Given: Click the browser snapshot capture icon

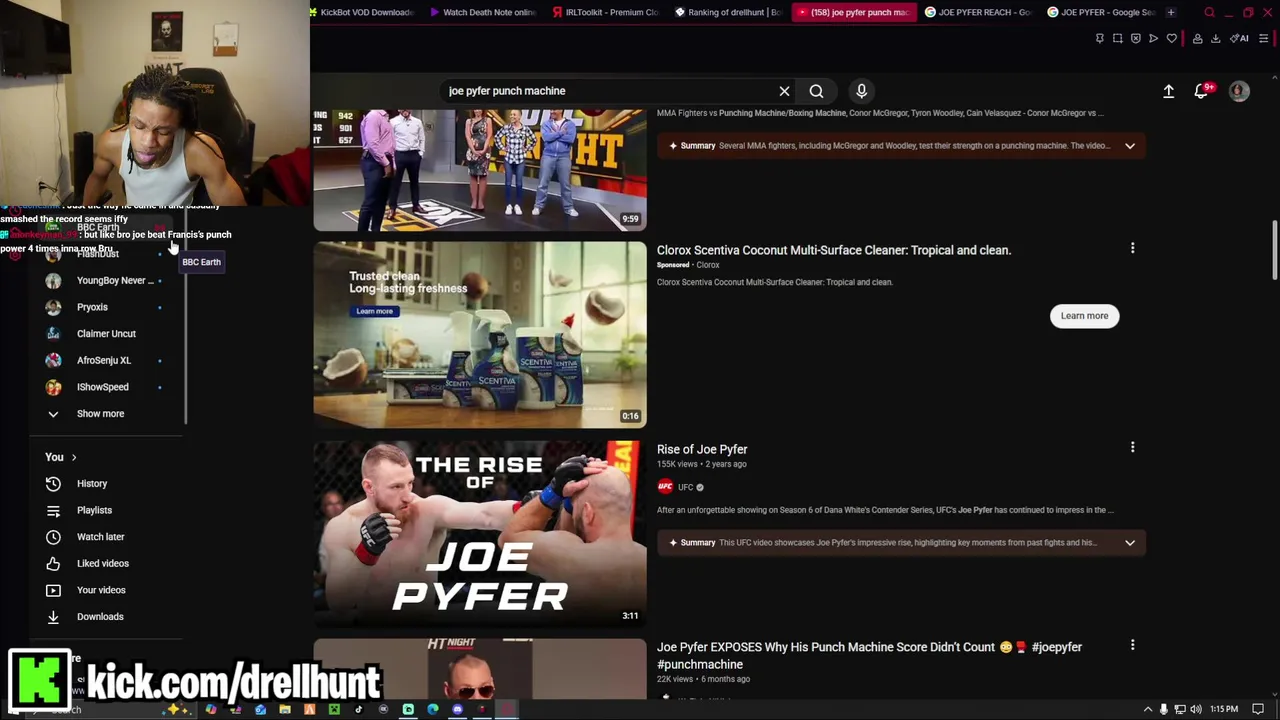Looking at the screenshot, I should 1118,38.
